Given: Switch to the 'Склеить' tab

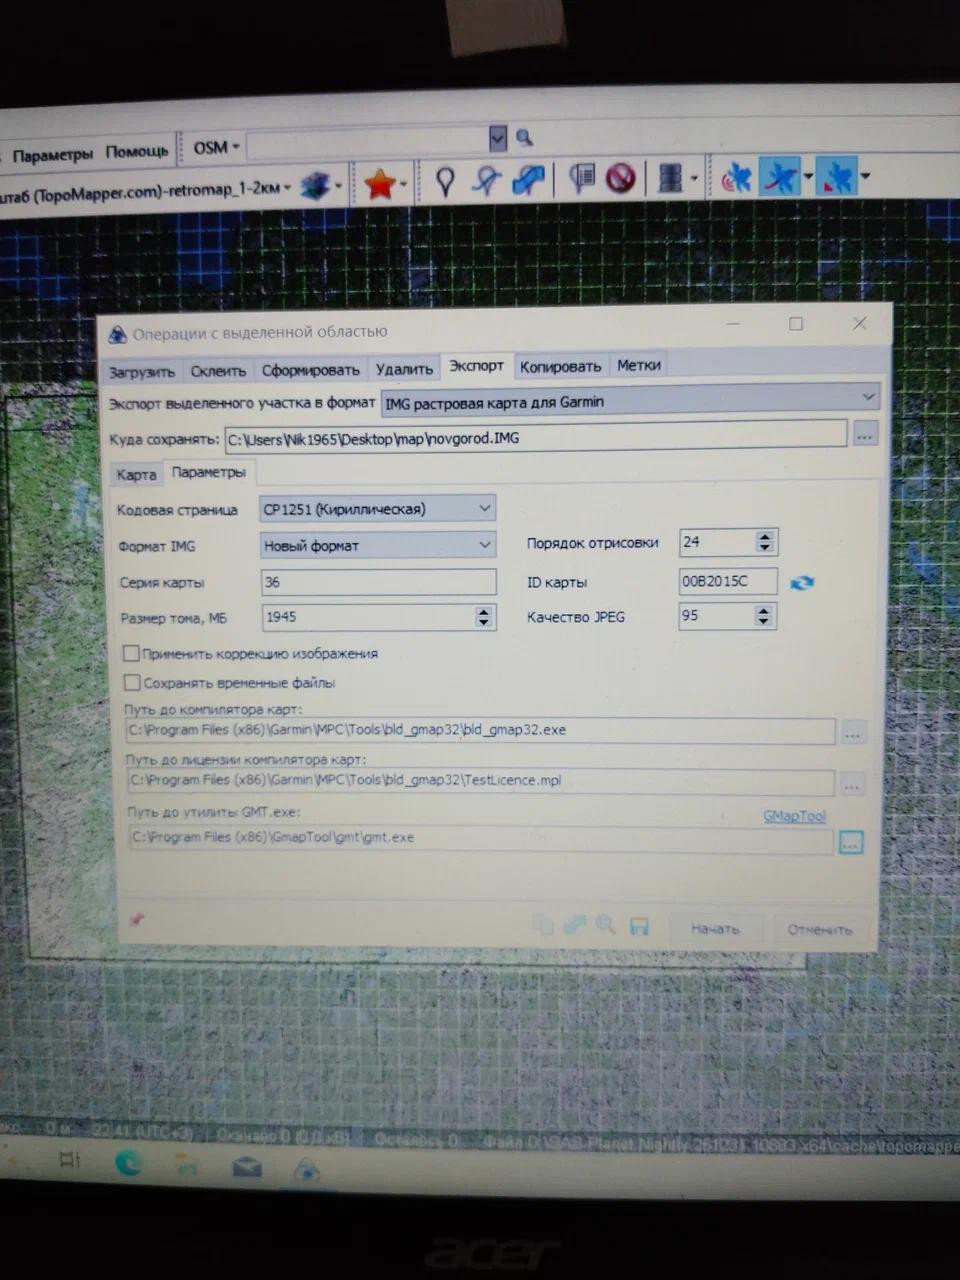Looking at the screenshot, I should coord(218,371).
